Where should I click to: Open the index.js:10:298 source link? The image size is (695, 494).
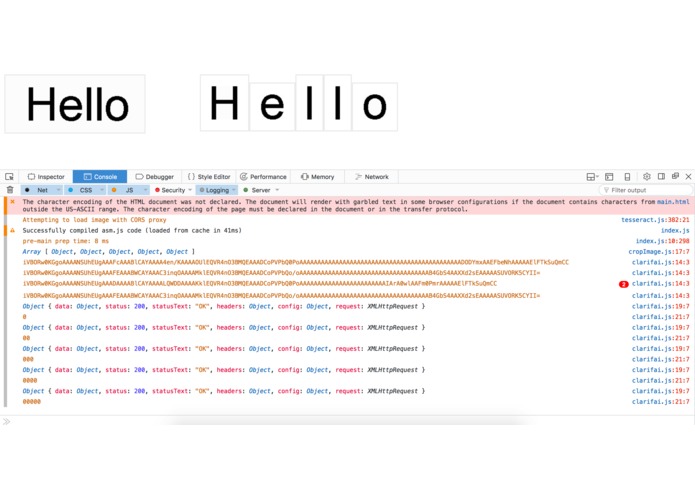point(663,241)
